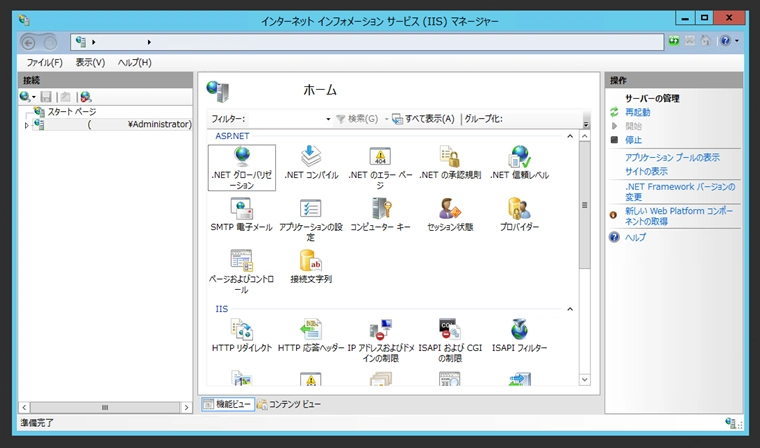Screen dimensions: 760x448
Task: Click サイトの表示 link
Action: [x=646, y=171]
